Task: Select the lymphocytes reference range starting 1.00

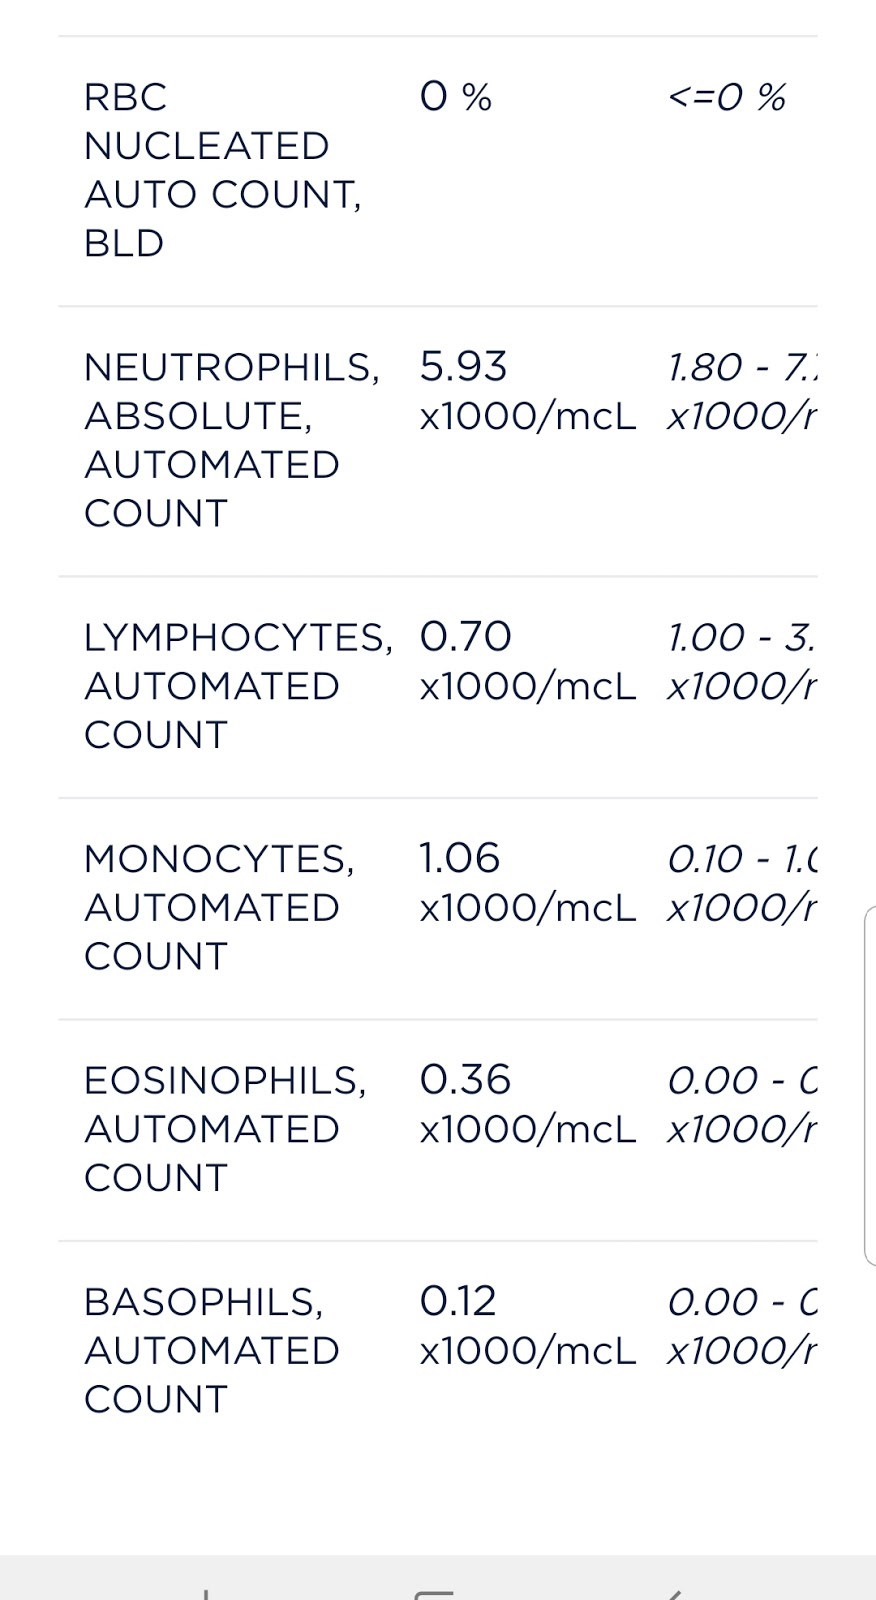Action: click(x=741, y=661)
